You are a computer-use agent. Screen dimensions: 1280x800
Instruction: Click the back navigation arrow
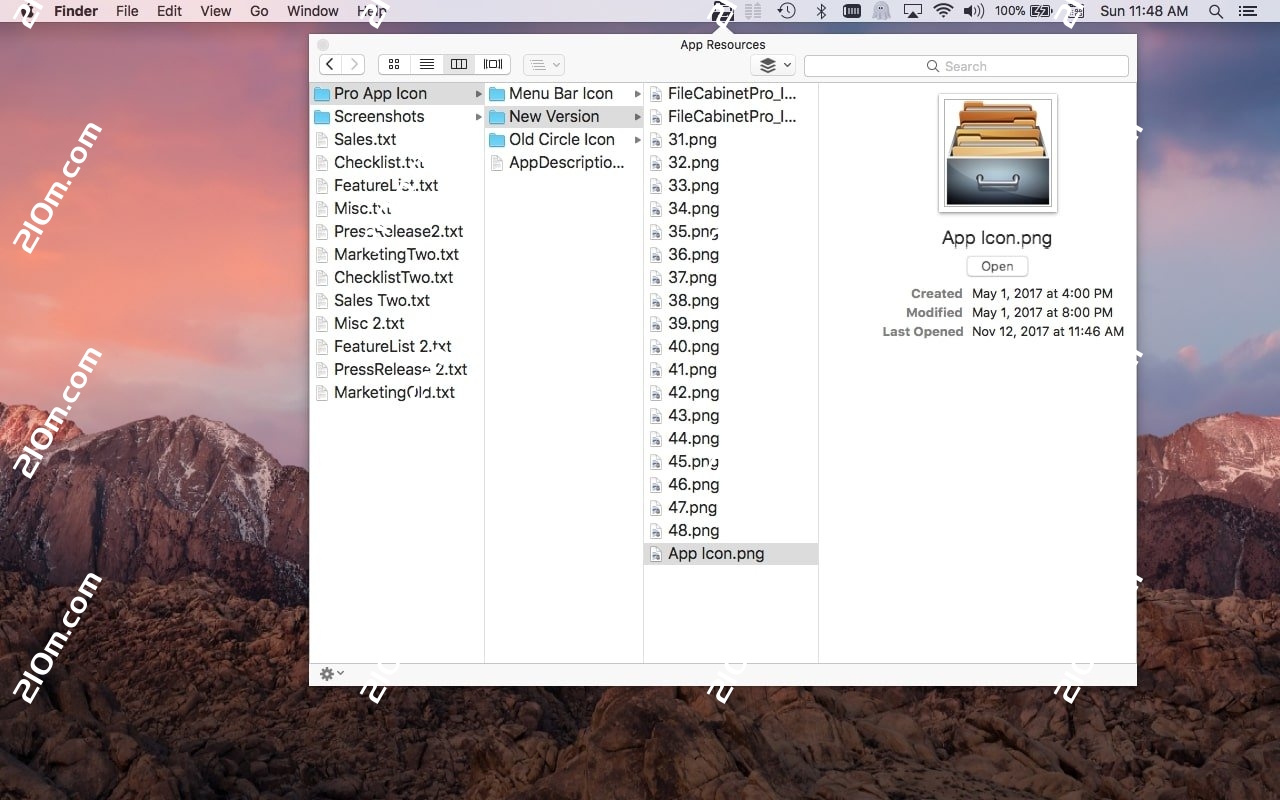pyautogui.click(x=329, y=63)
